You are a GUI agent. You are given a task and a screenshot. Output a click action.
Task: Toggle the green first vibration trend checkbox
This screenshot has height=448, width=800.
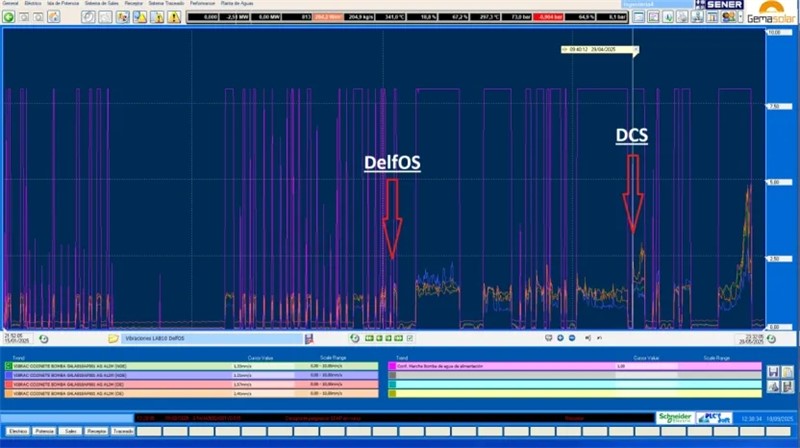coord(9,367)
